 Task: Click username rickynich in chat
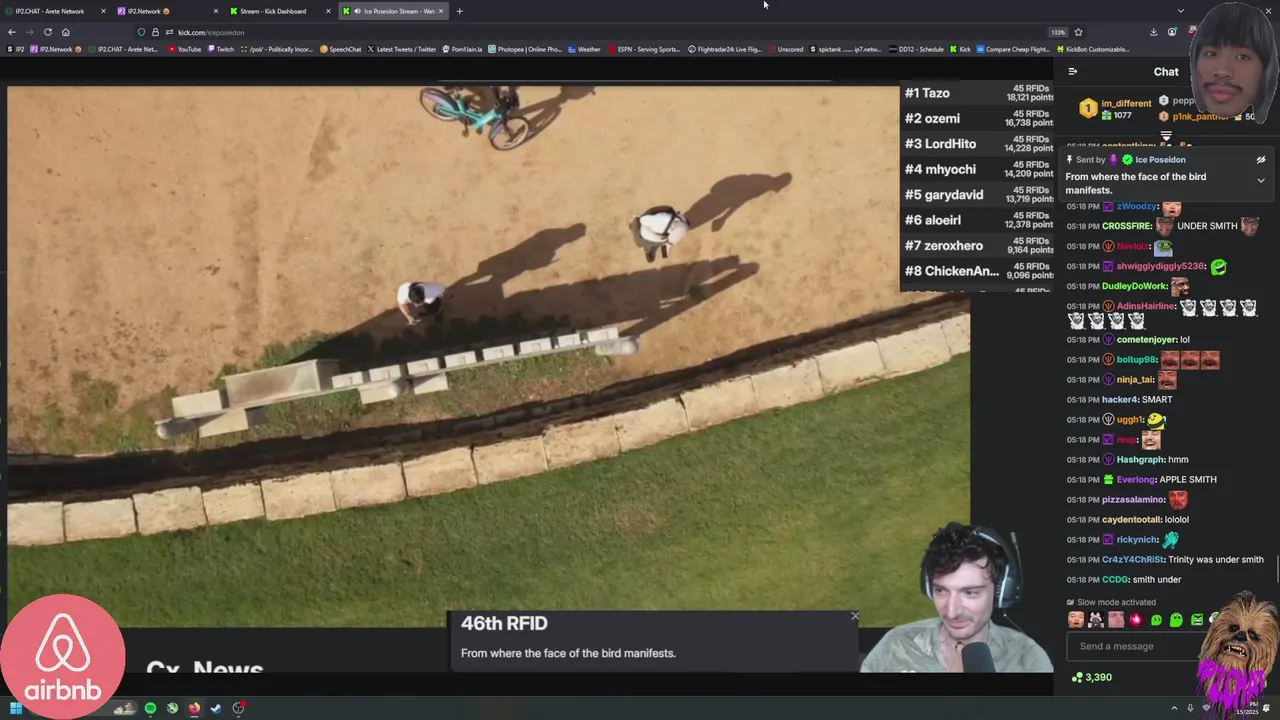1137,540
